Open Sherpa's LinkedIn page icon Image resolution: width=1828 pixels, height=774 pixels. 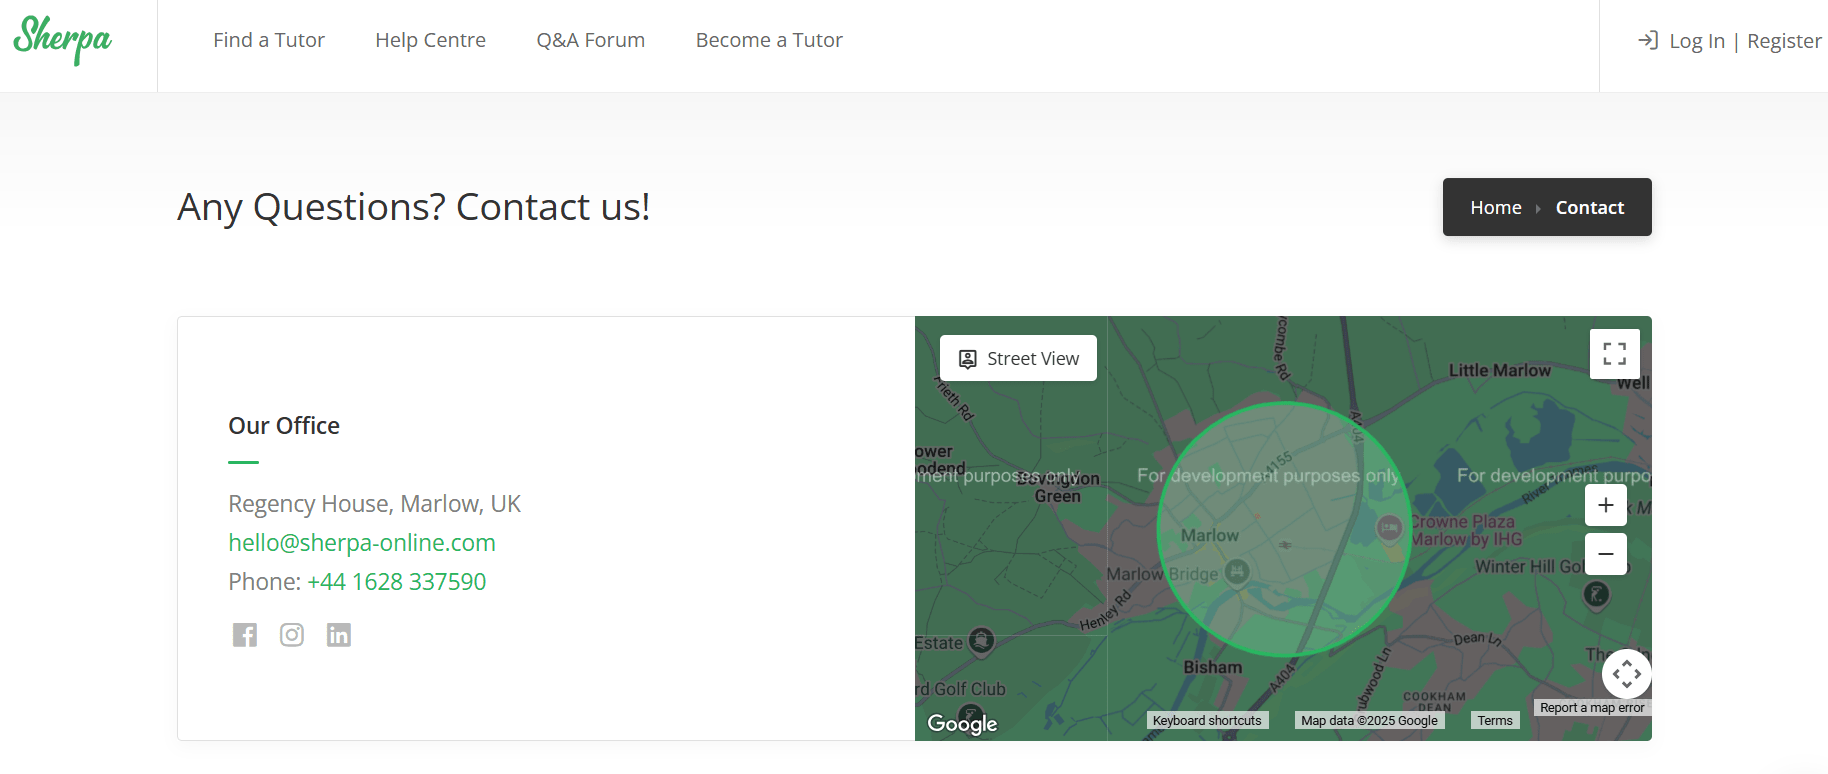(x=339, y=635)
